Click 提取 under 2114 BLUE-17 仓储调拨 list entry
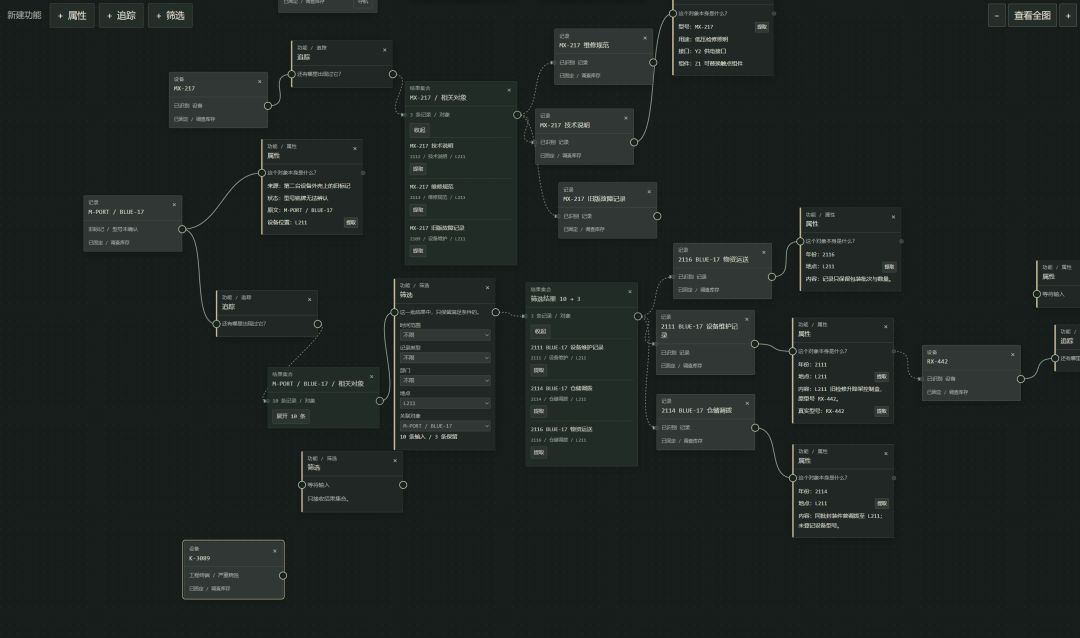This screenshot has height=638, width=1080. [x=539, y=411]
